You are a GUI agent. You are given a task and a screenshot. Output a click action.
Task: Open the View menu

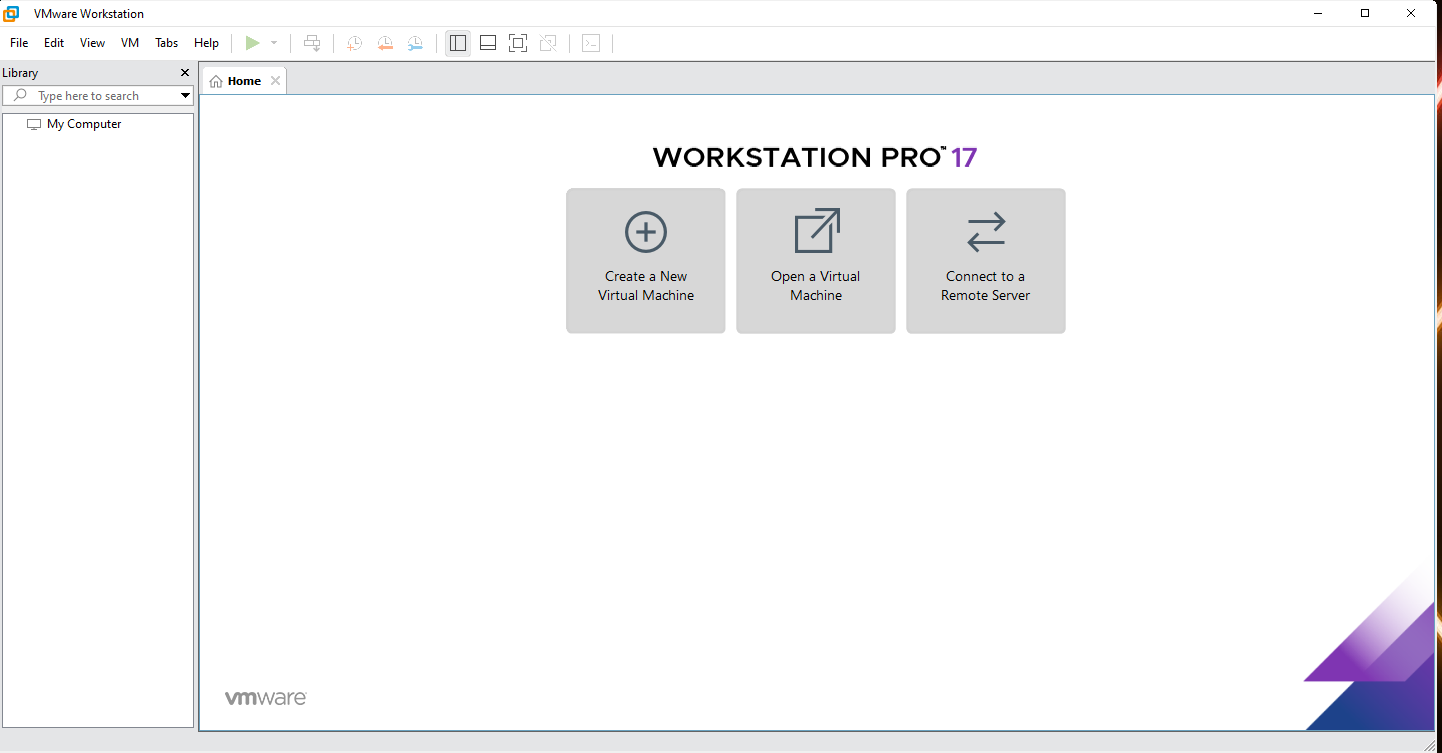93,43
